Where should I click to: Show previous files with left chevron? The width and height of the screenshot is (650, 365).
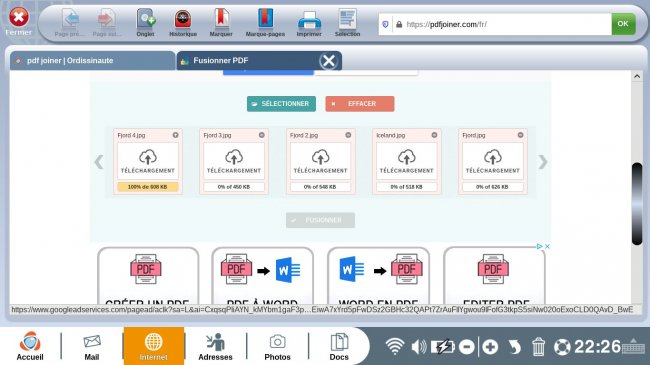[99, 162]
